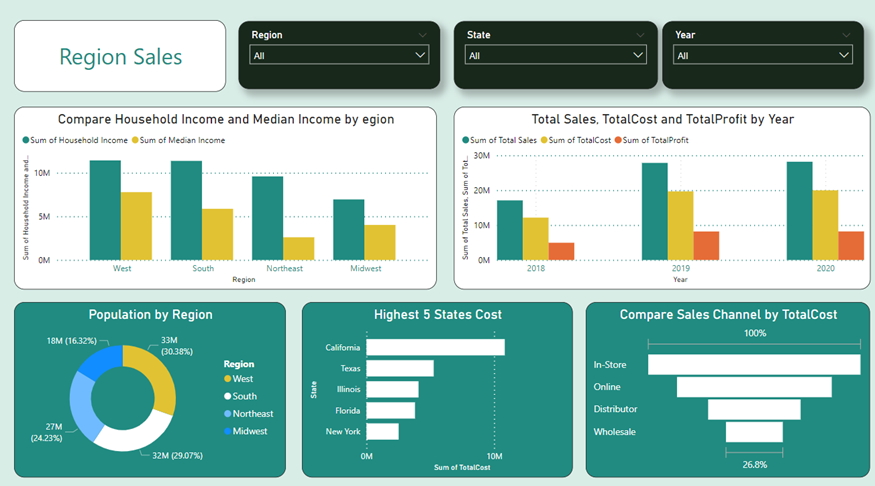Select the 2018 Total Sales bar
This screenshot has width=875, height=486.
510,230
